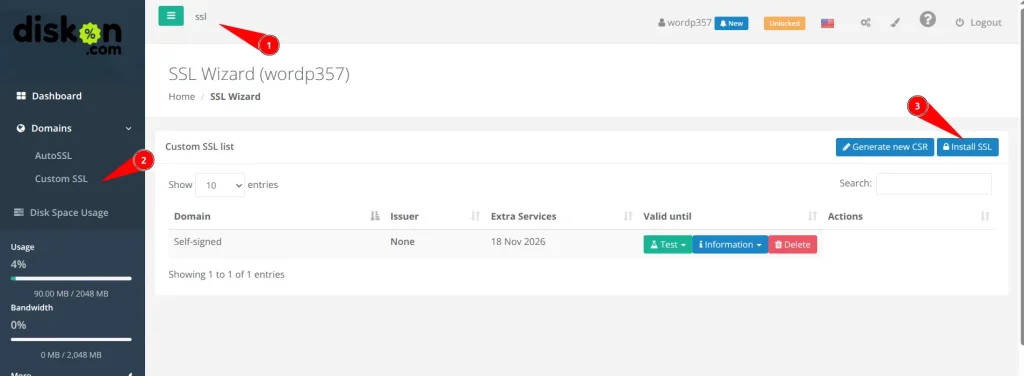Click the Unlocked status badge

784,23
